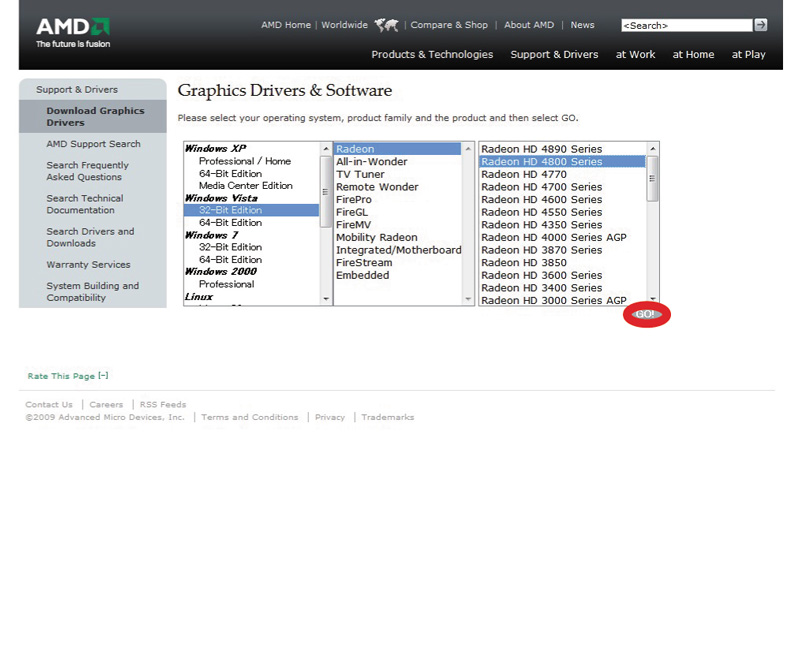Open Products & Technologies menu

[432, 55]
